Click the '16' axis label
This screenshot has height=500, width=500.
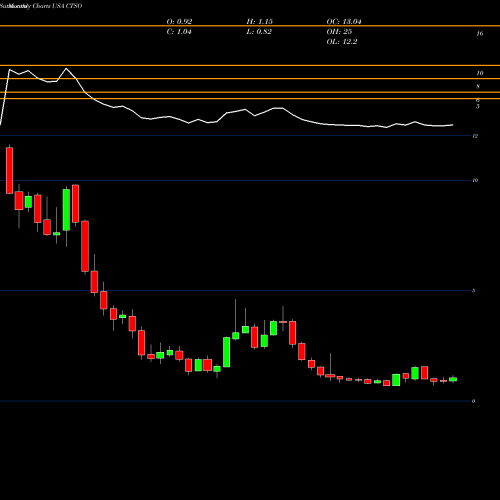[480, 33]
